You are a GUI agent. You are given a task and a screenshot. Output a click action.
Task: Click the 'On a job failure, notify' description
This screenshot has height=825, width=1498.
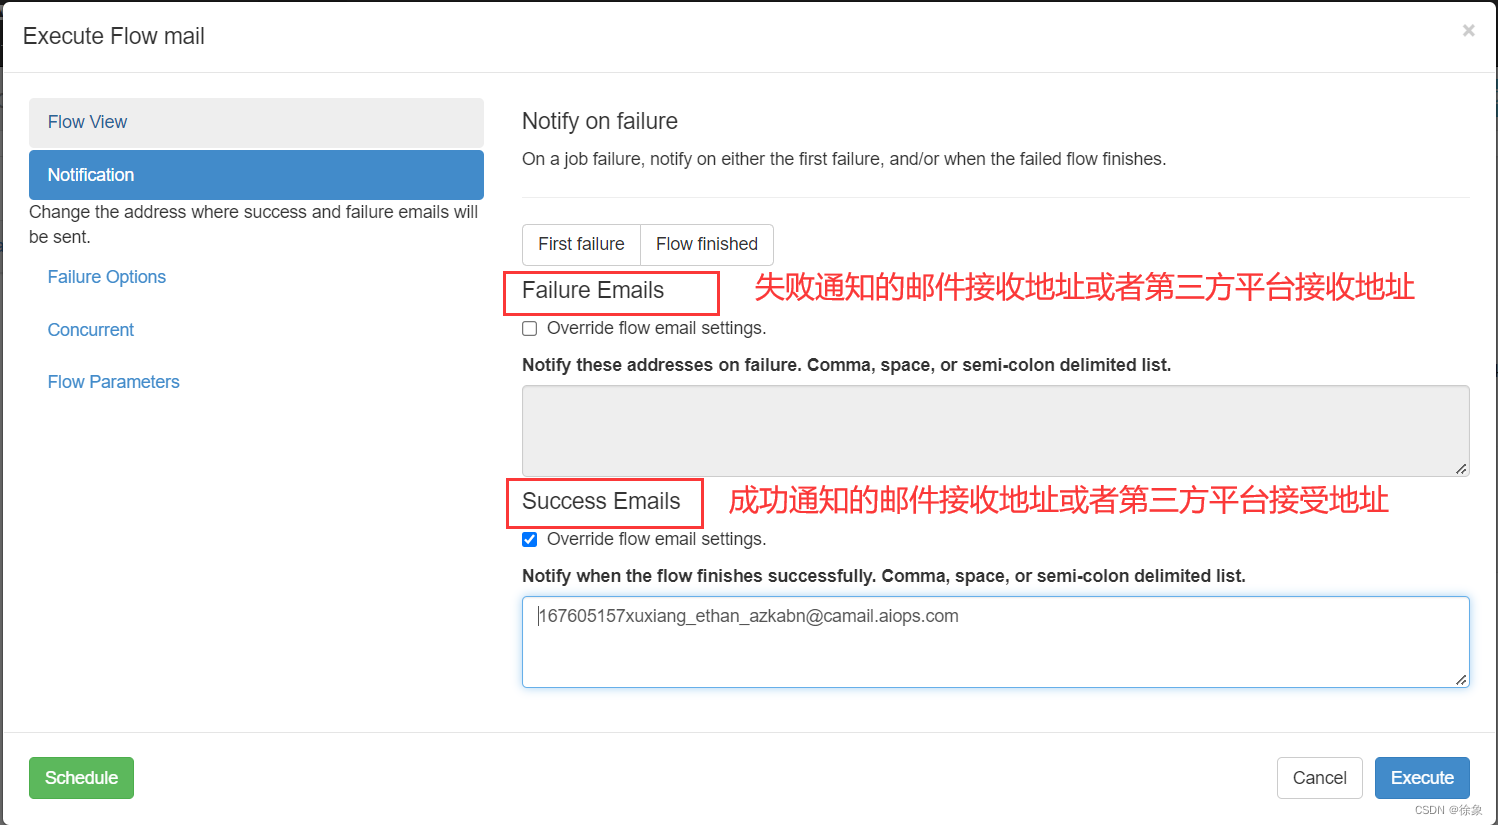844,159
